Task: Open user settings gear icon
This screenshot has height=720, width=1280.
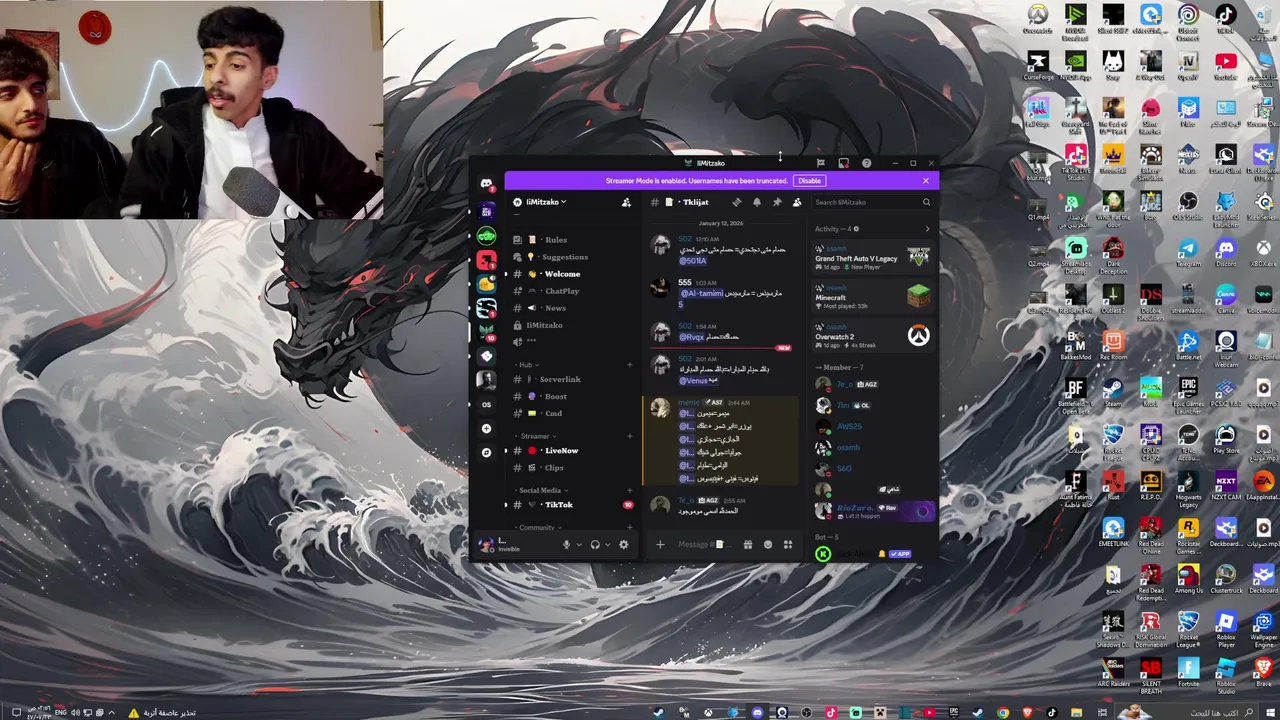Action: click(624, 544)
